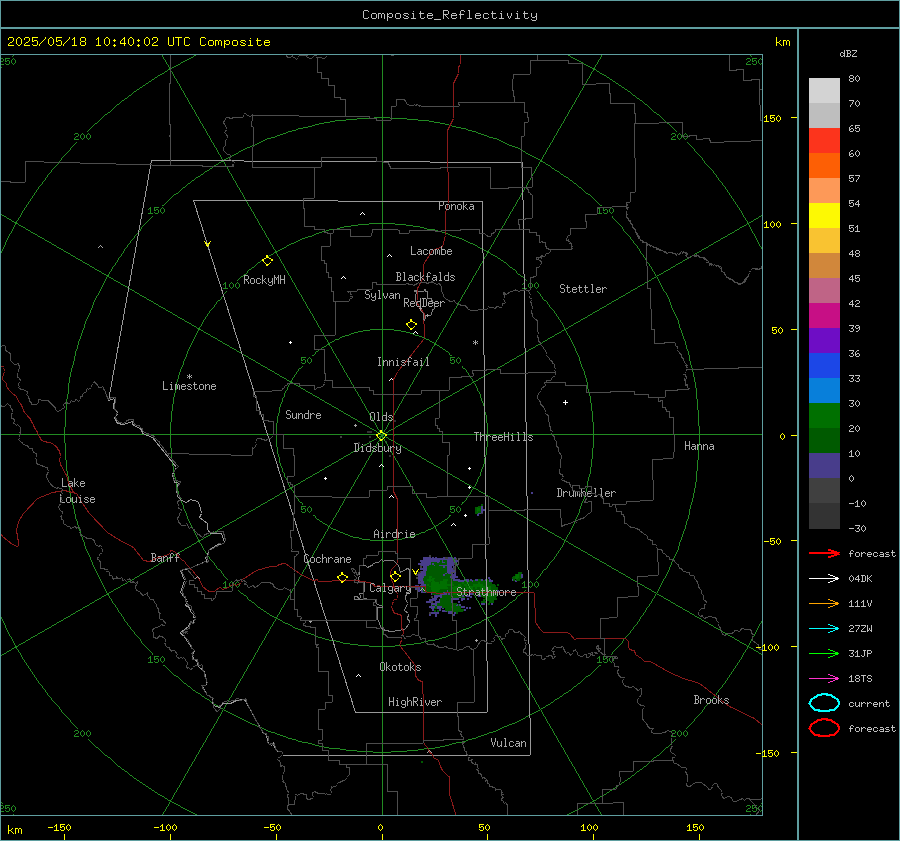900x841 pixels.
Task: Click the small echo blob northeast of Strathmore
Action: 518,576
